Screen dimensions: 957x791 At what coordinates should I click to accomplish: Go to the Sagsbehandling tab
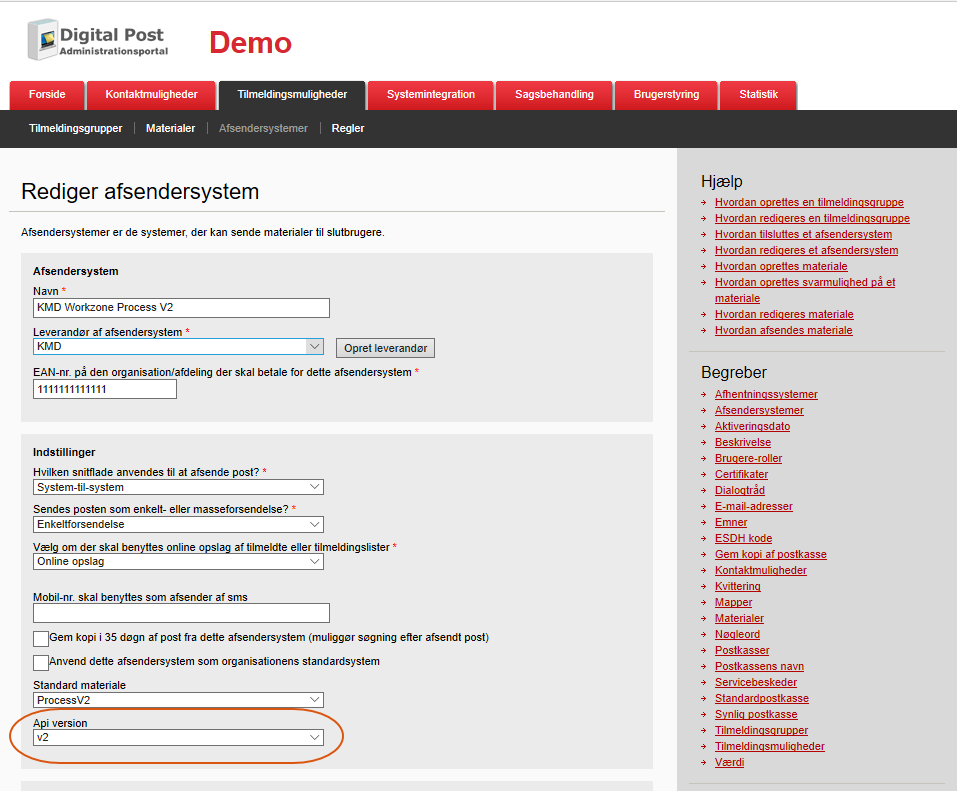coord(554,95)
